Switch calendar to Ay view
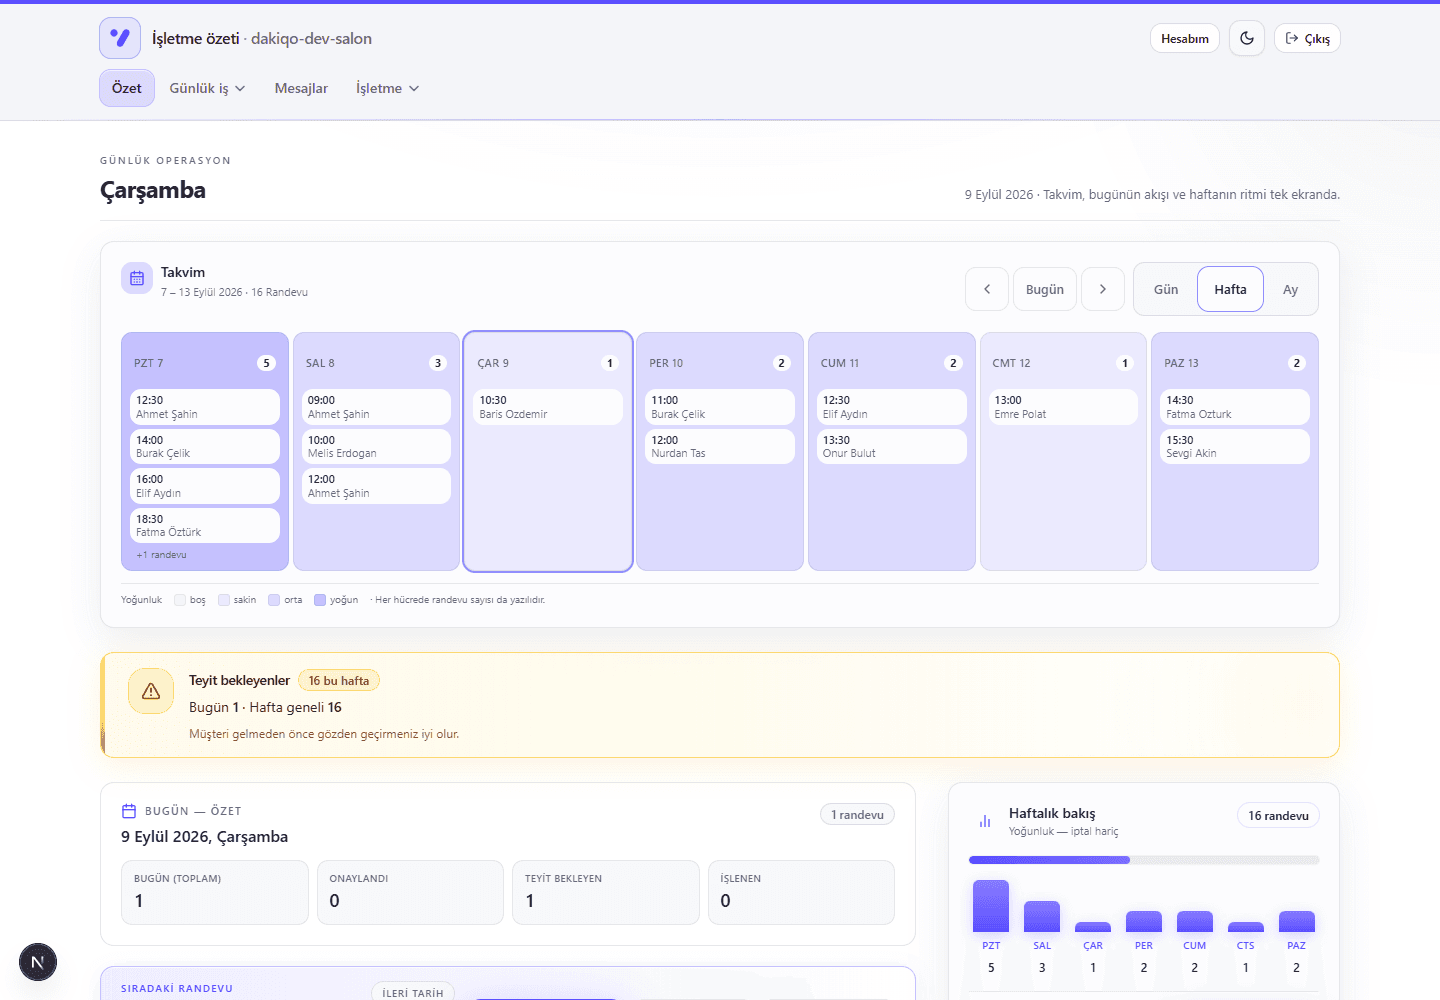 [x=1290, y=289]
